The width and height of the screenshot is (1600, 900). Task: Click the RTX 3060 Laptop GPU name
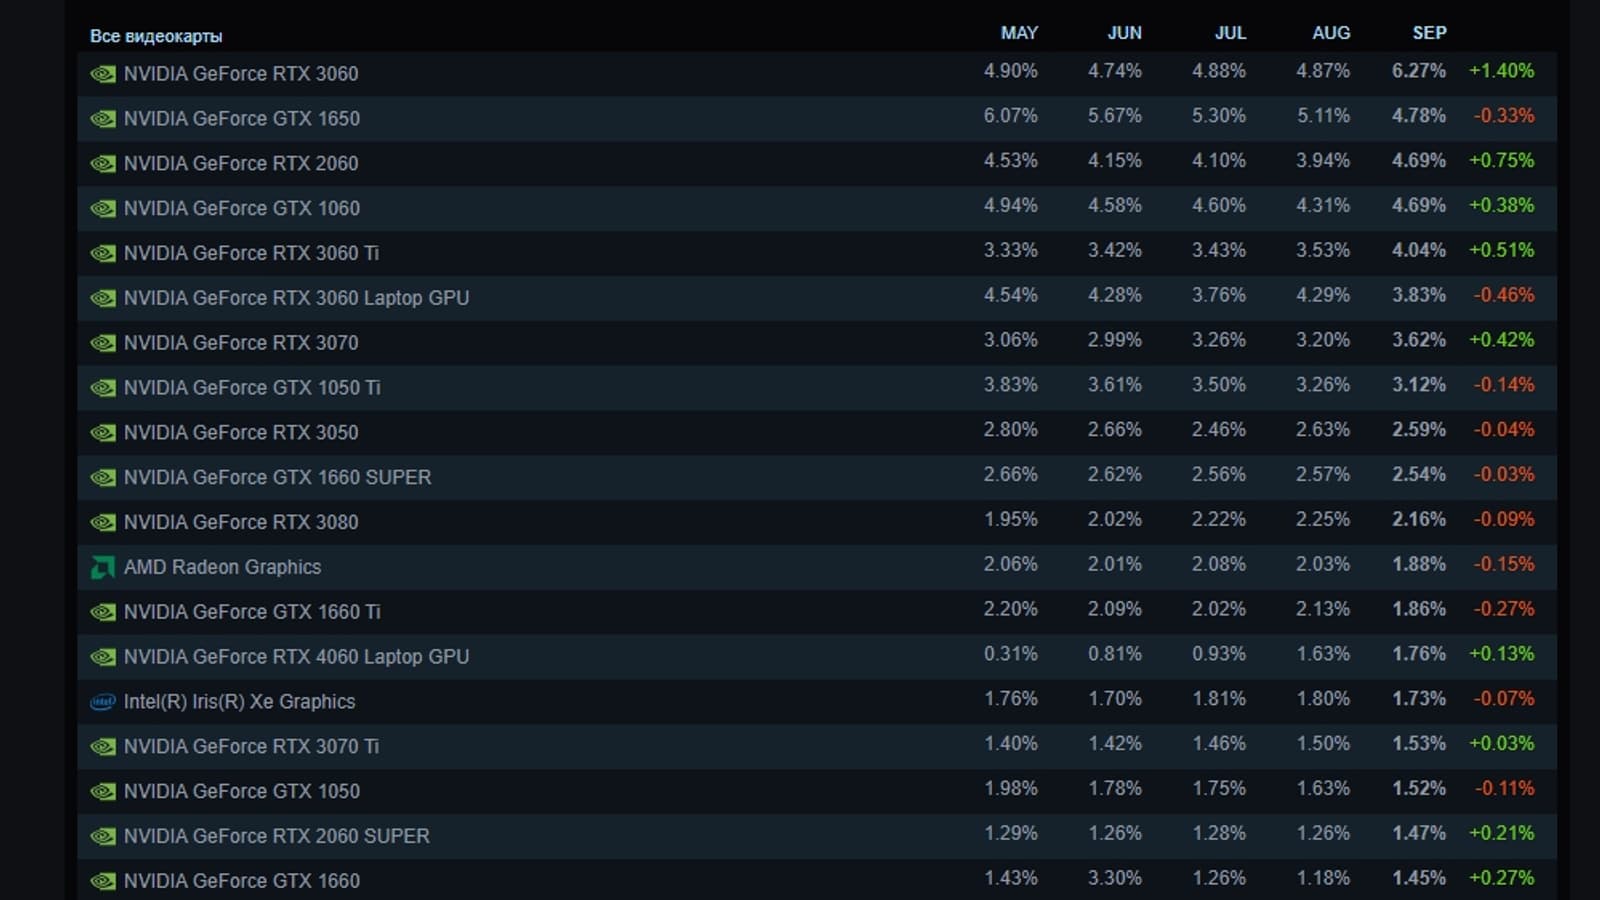[296, 298]
